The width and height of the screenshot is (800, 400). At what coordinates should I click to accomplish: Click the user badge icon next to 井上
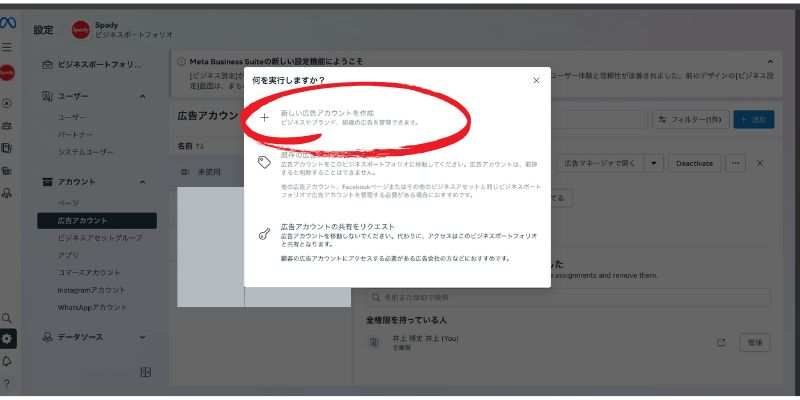tap(374, 342)
